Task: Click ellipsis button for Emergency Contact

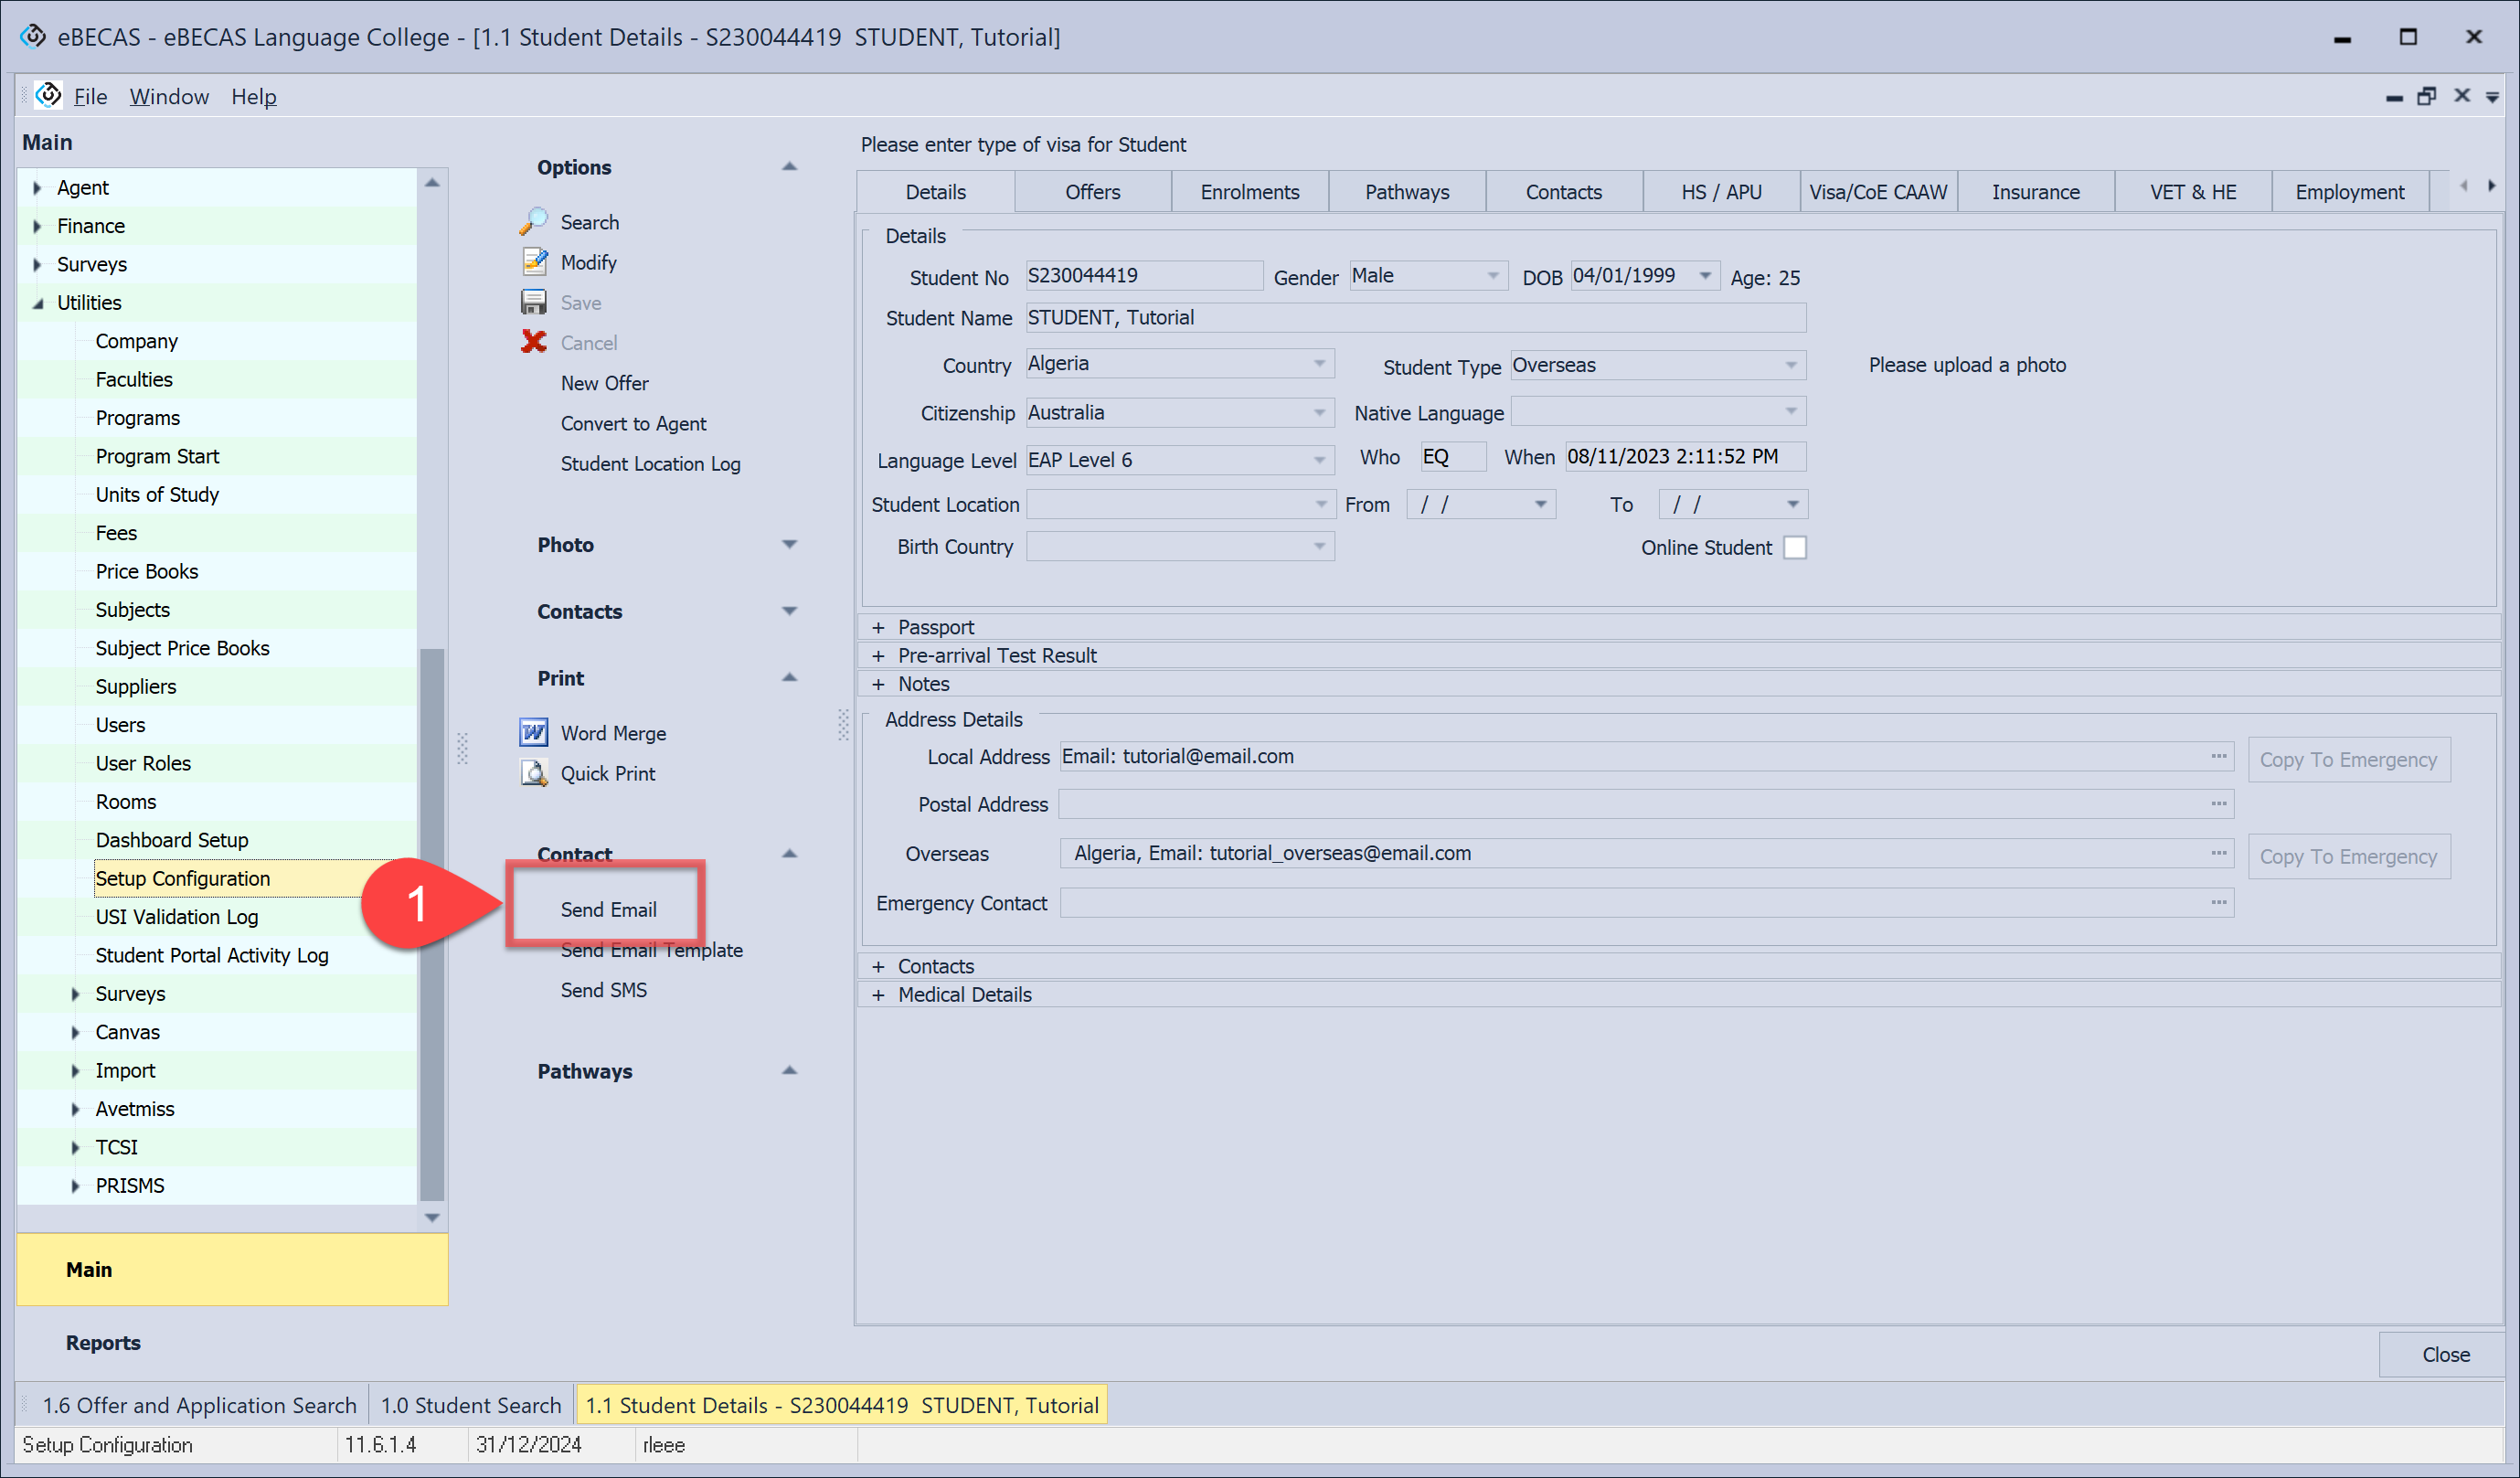Action: point(2218,903)
